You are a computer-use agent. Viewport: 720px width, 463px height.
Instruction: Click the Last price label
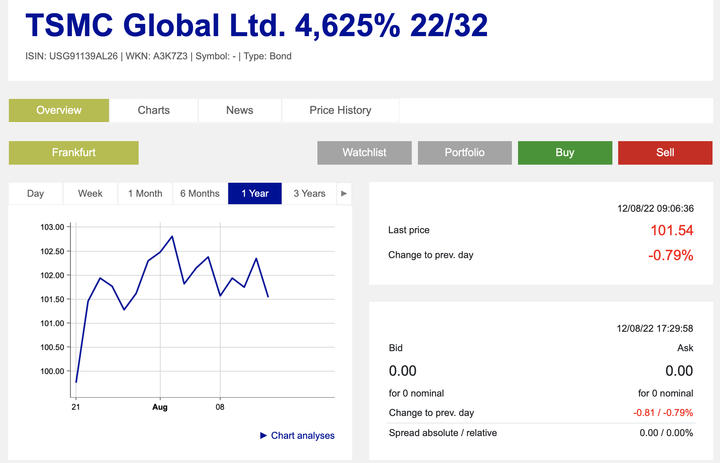pyautogui.click(x=409, y=230)
